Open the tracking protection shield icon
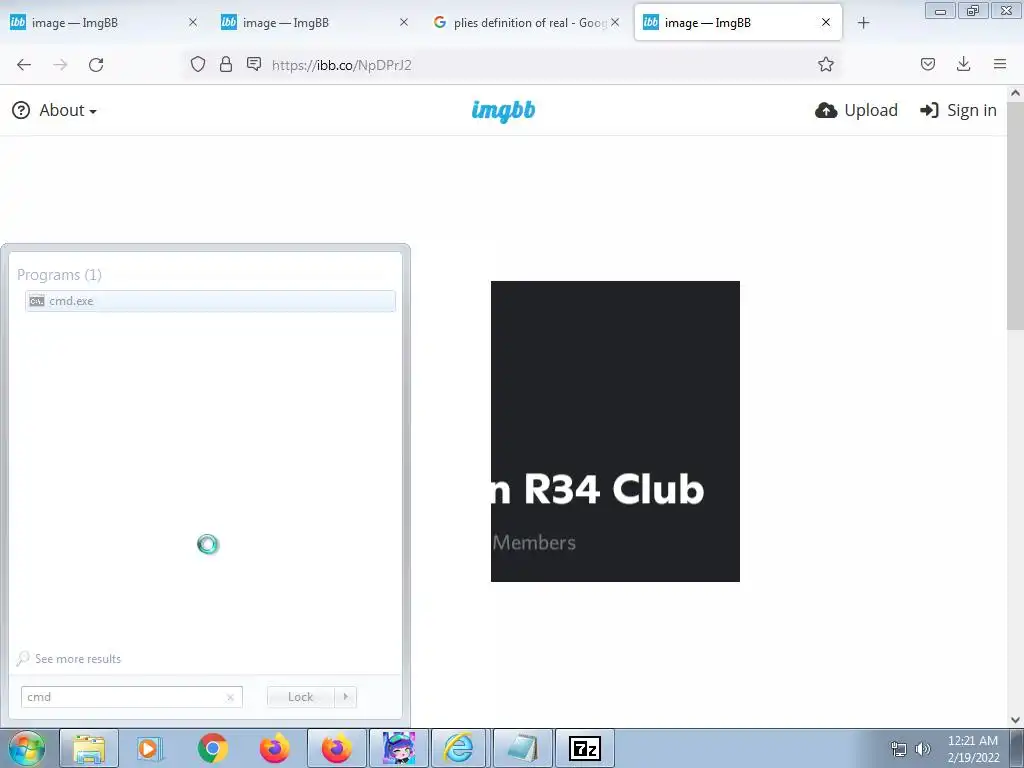 pyautogui.click(x=198, y=64)
